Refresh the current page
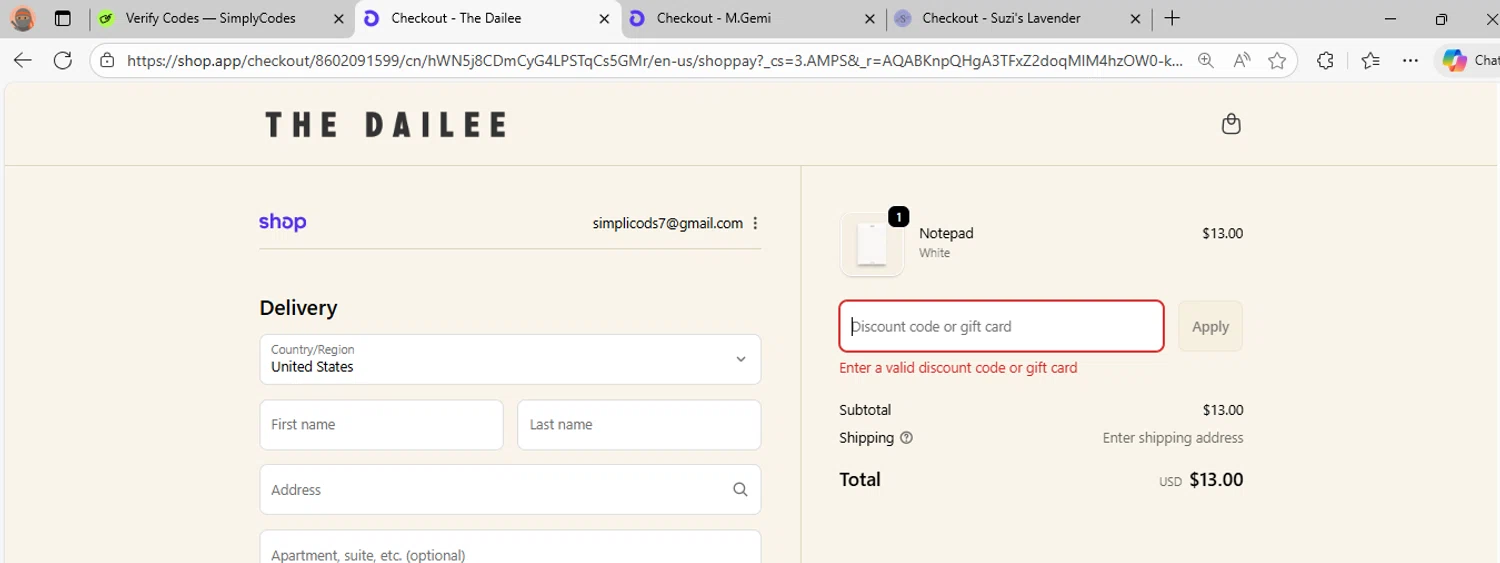Screen dimensions: 1500x563 point(63,60)
